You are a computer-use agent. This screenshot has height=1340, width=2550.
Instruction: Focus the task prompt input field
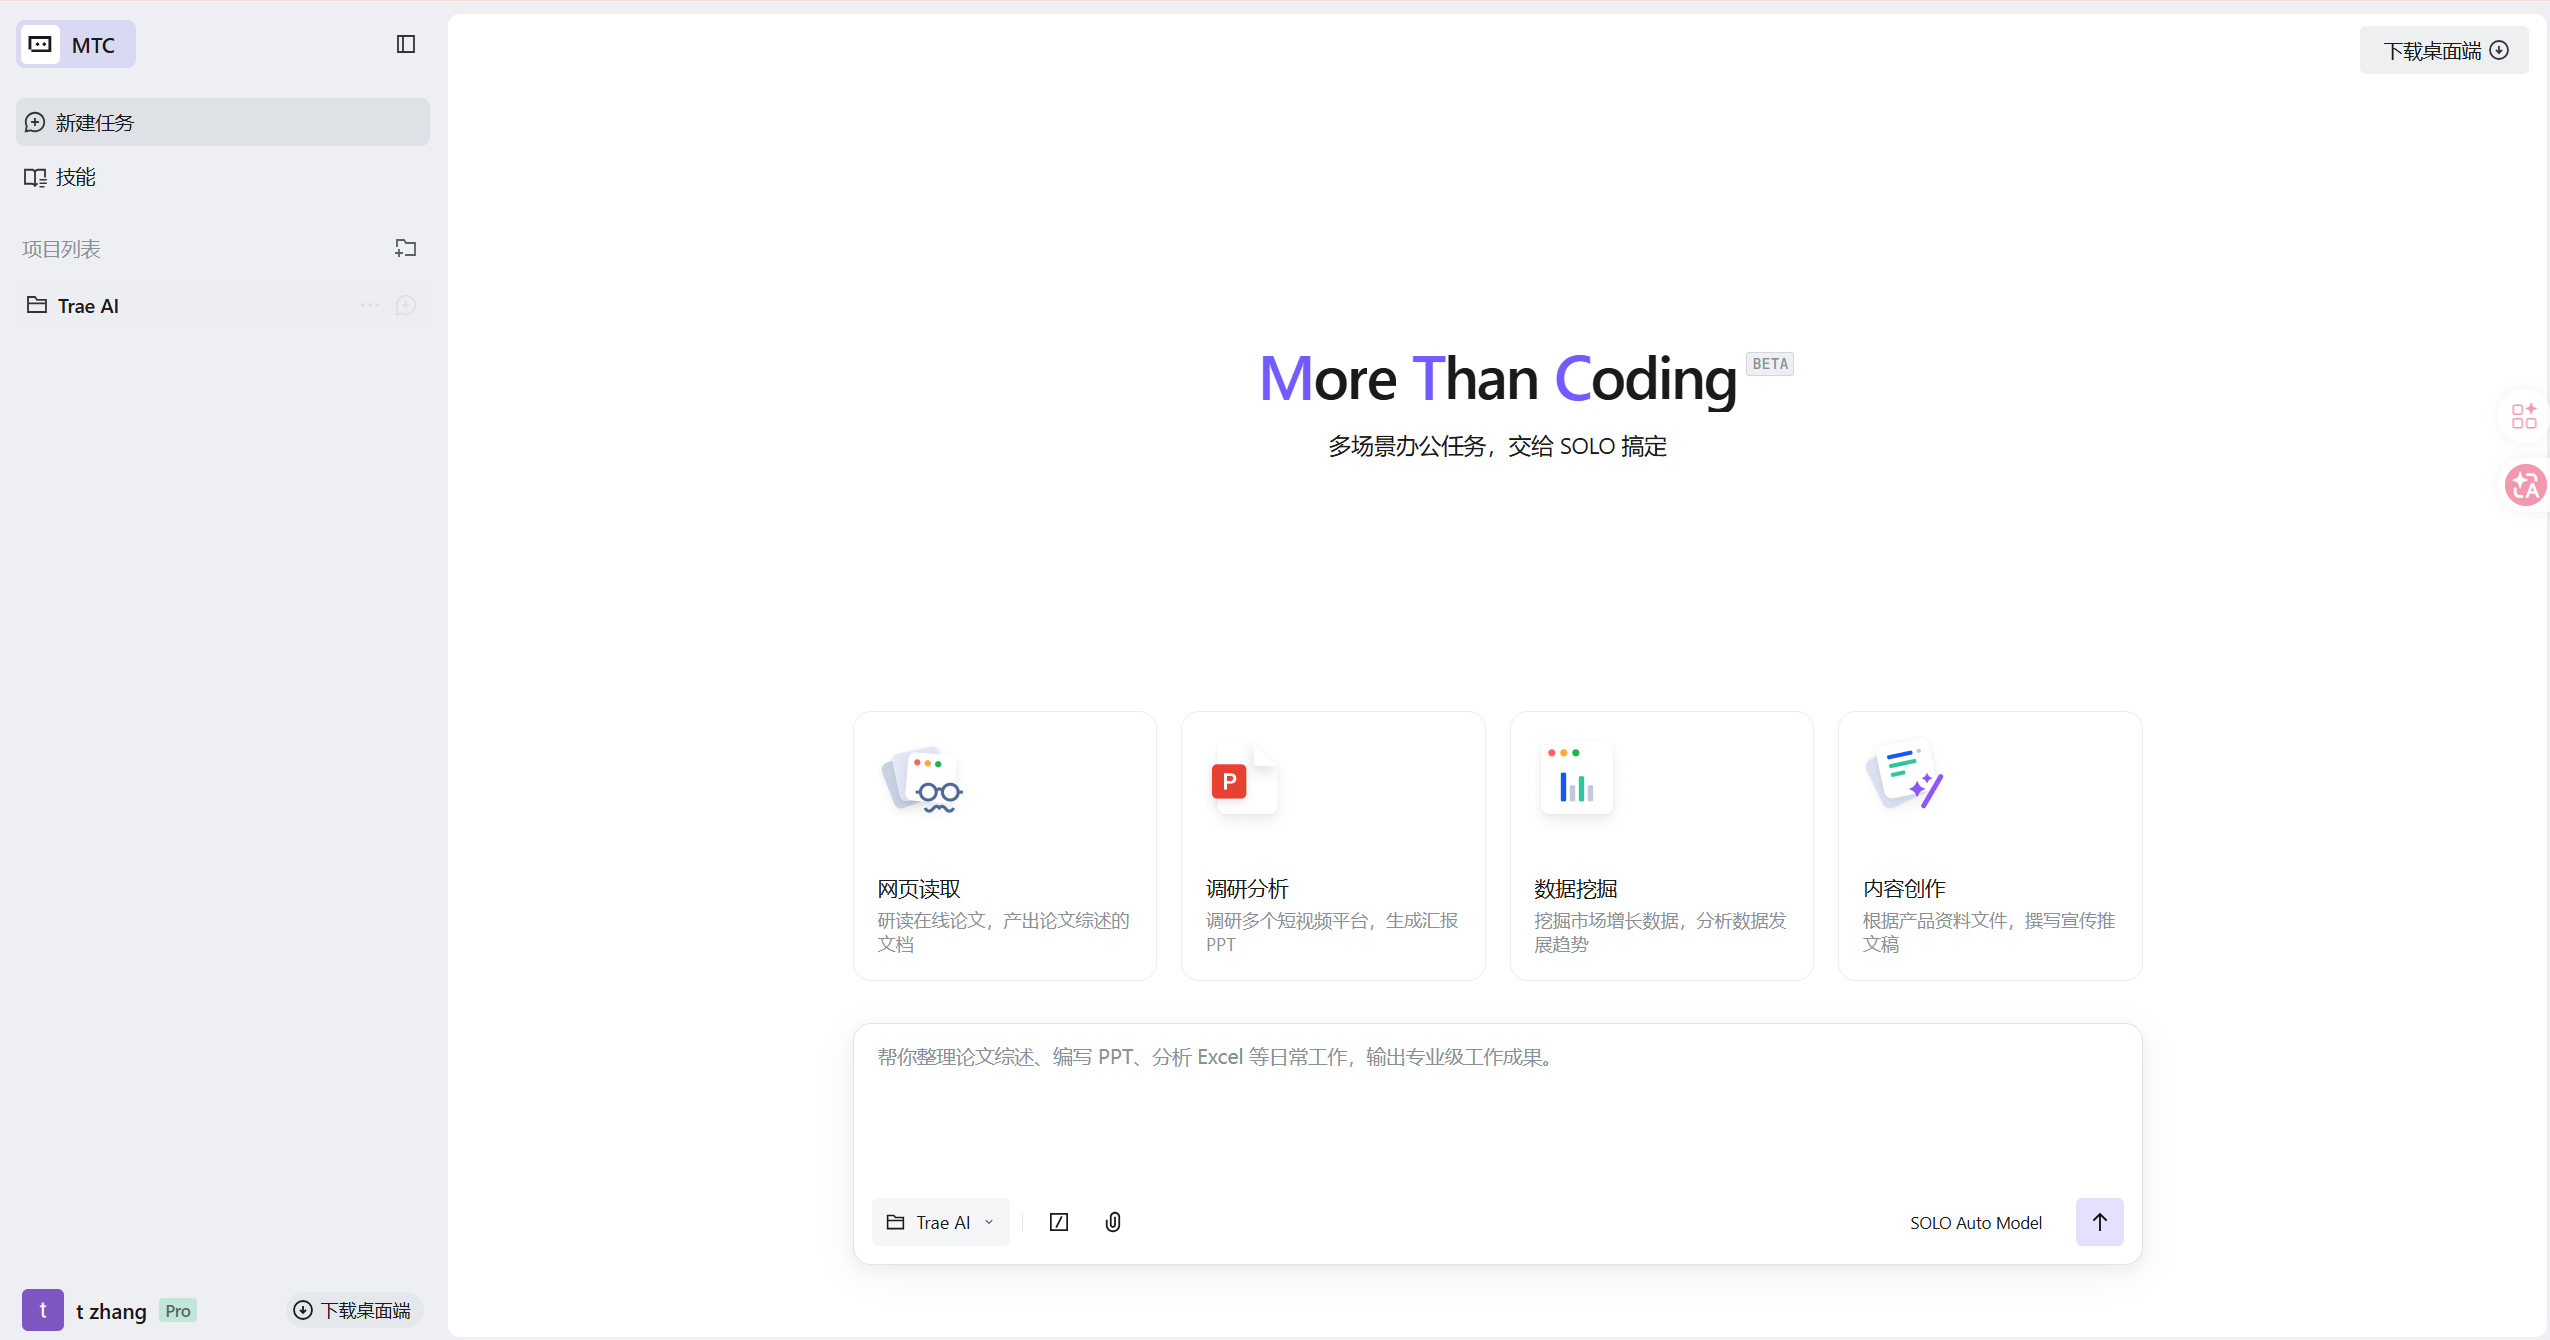pos(1496,1110)
